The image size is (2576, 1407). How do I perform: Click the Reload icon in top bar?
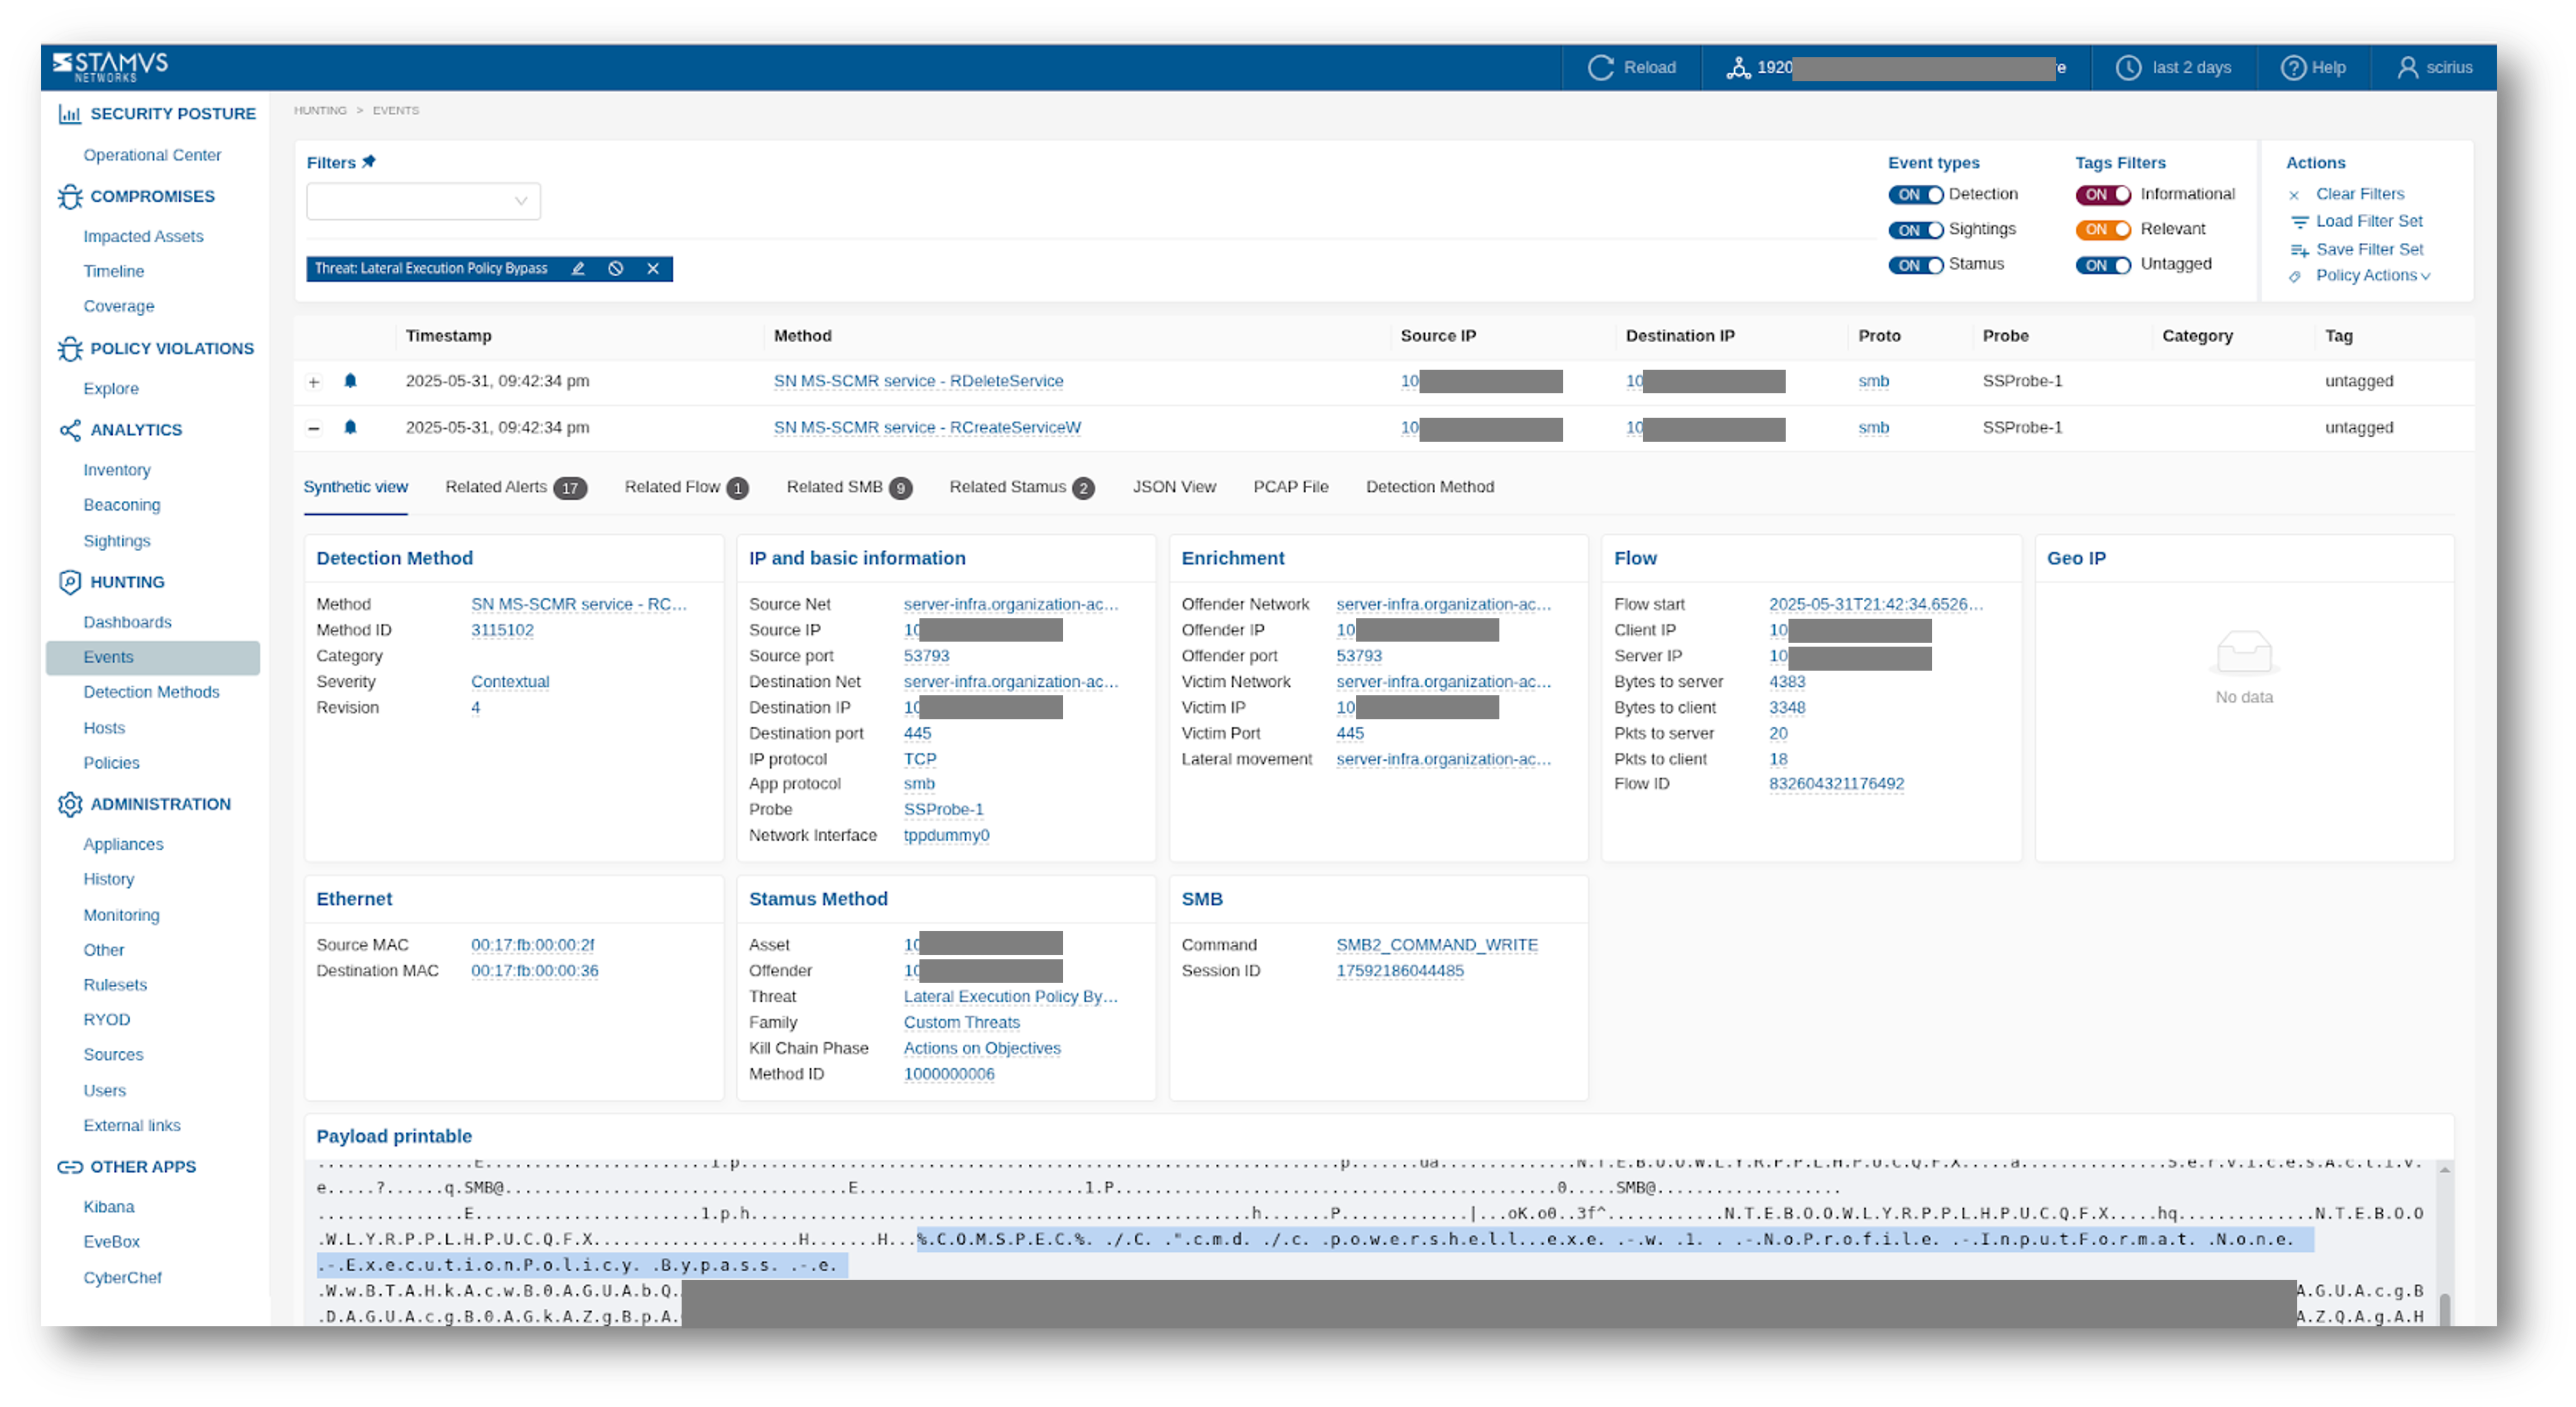pyautogui.click(x=1600, y=67)
